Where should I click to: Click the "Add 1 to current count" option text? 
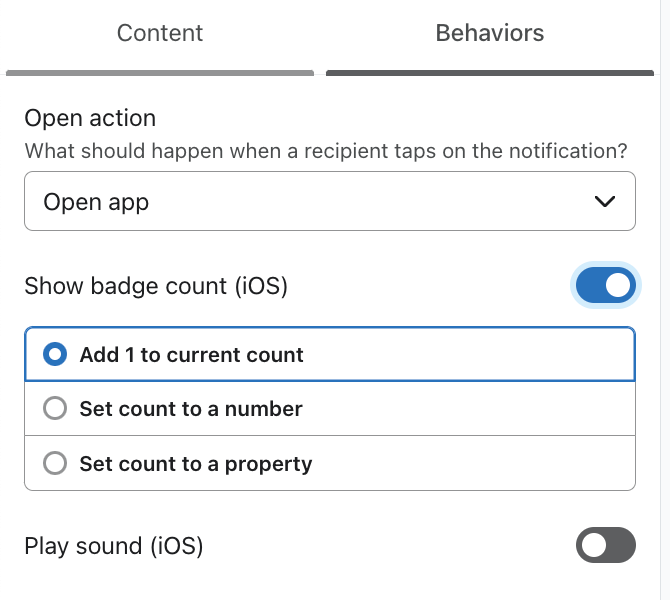point(192,355)
